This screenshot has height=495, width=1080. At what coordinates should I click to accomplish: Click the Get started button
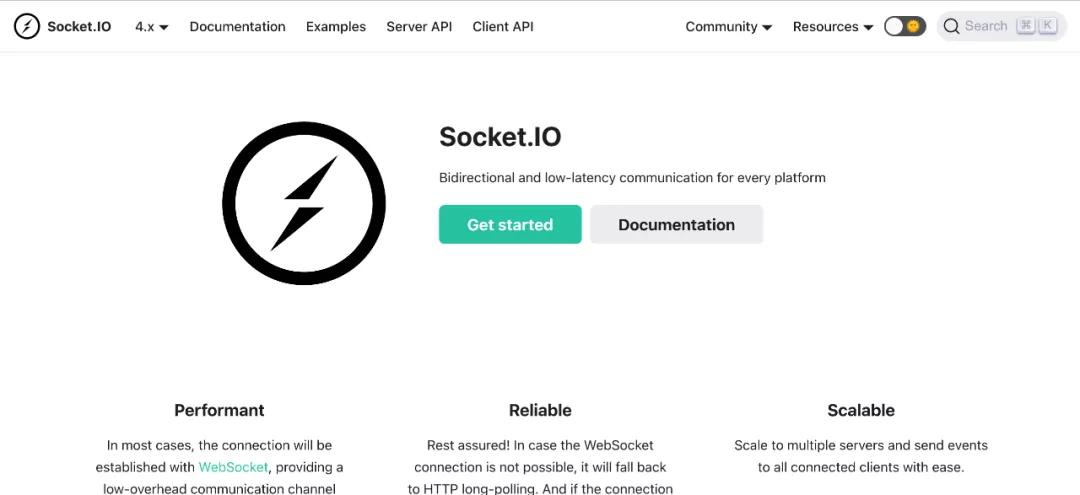[510, 224]
